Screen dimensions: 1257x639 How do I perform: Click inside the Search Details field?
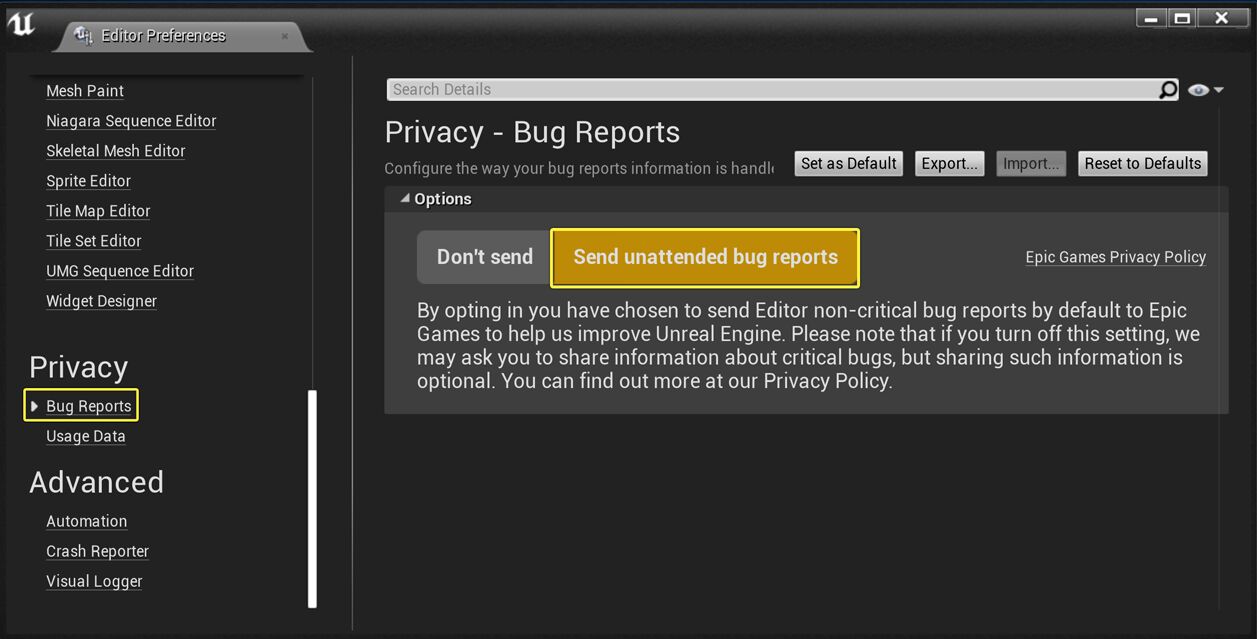pos(700,89)
